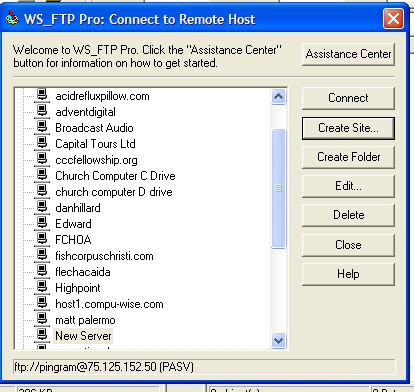Close the Connect to Remote Host window
This screenshot has height=392, width=414.
coord(393,19)
